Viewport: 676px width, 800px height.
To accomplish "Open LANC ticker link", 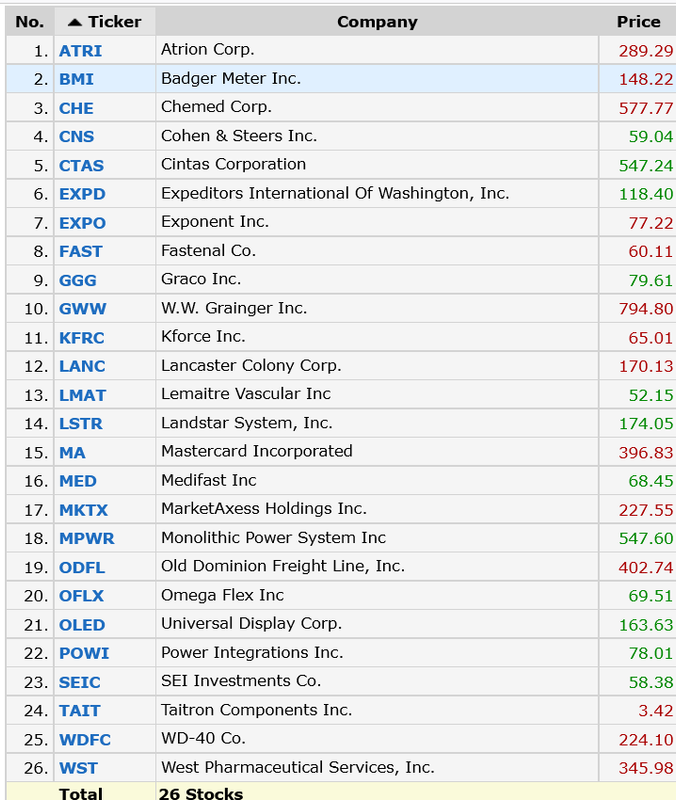I will click(x=82, y=366).
